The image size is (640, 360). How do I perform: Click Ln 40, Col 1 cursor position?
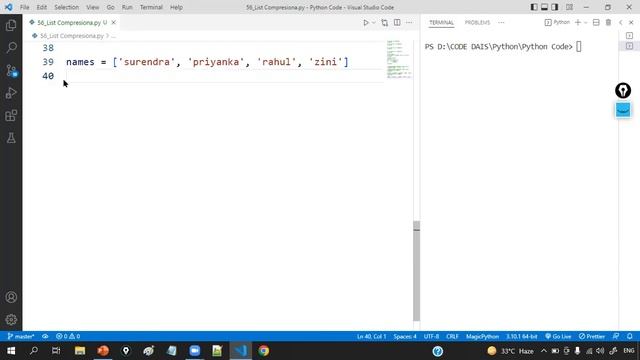[x=371, y=336]
